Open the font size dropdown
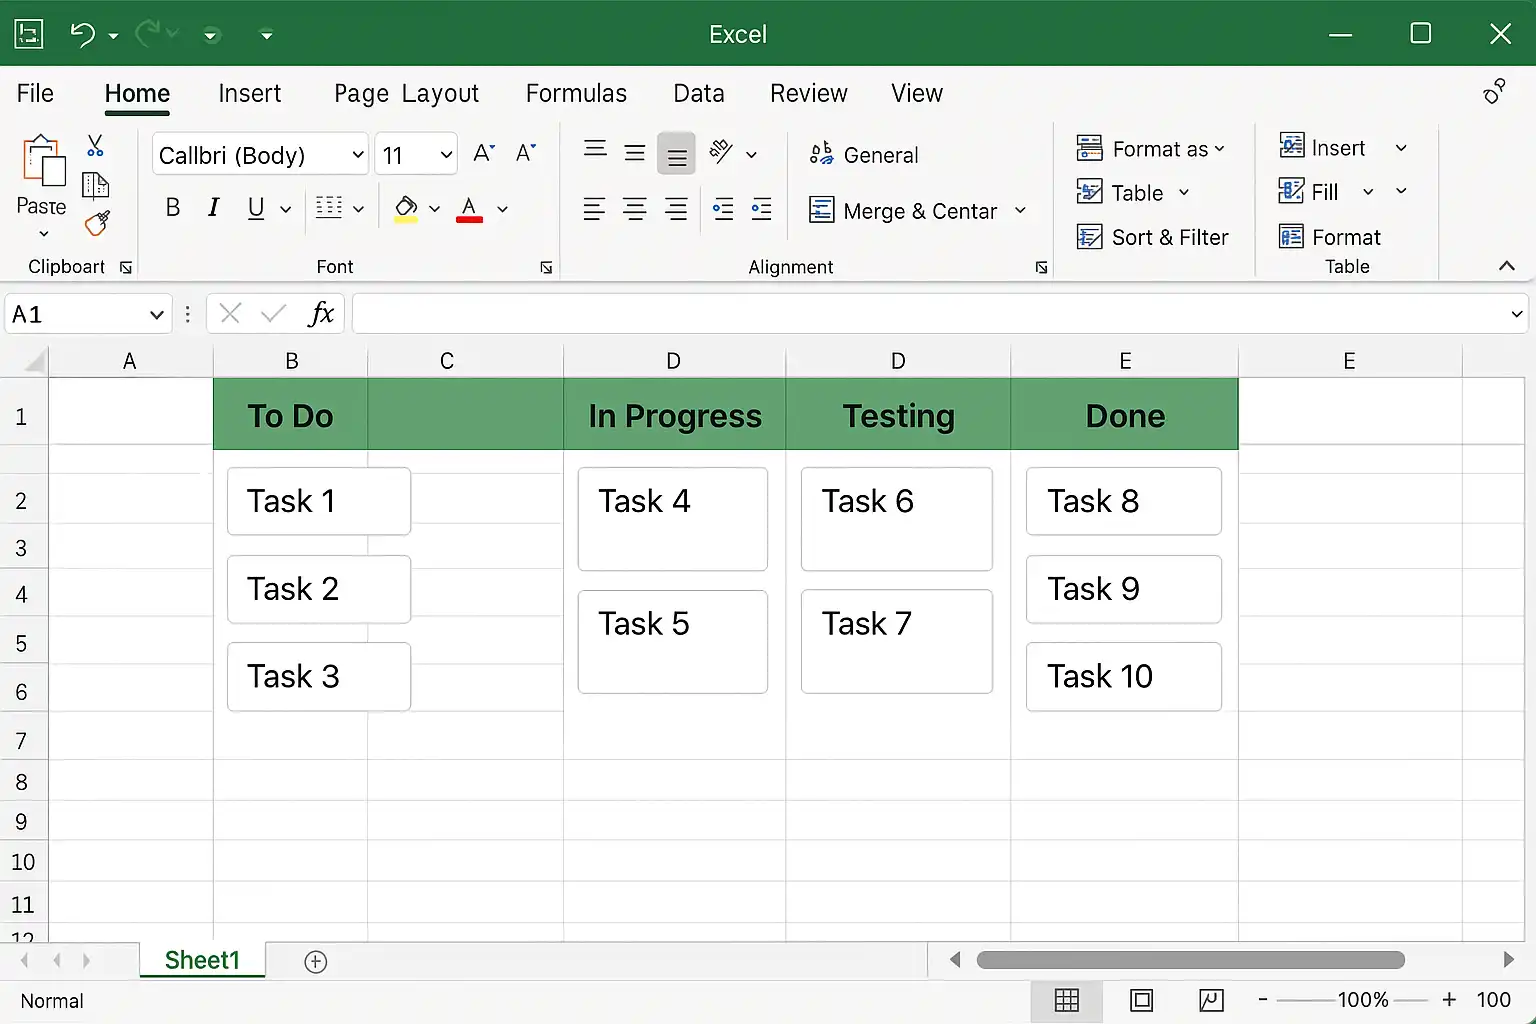The height and width of the screenshot is (1024, 1536). pos(446,155)
